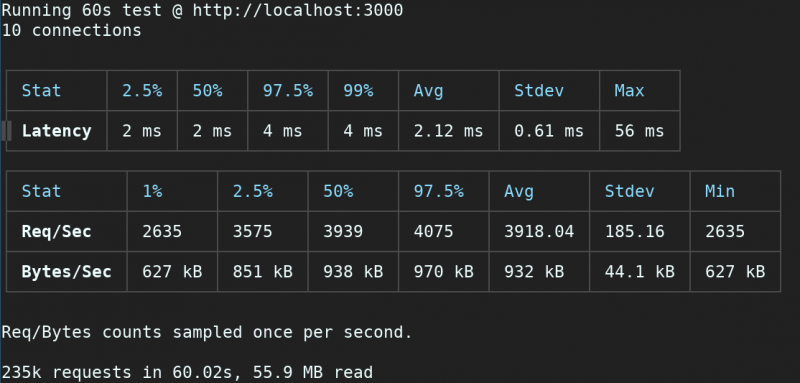The image size is (800, 383).
Task: Click the 3918.04 average requests value
Action: point(539,232)
